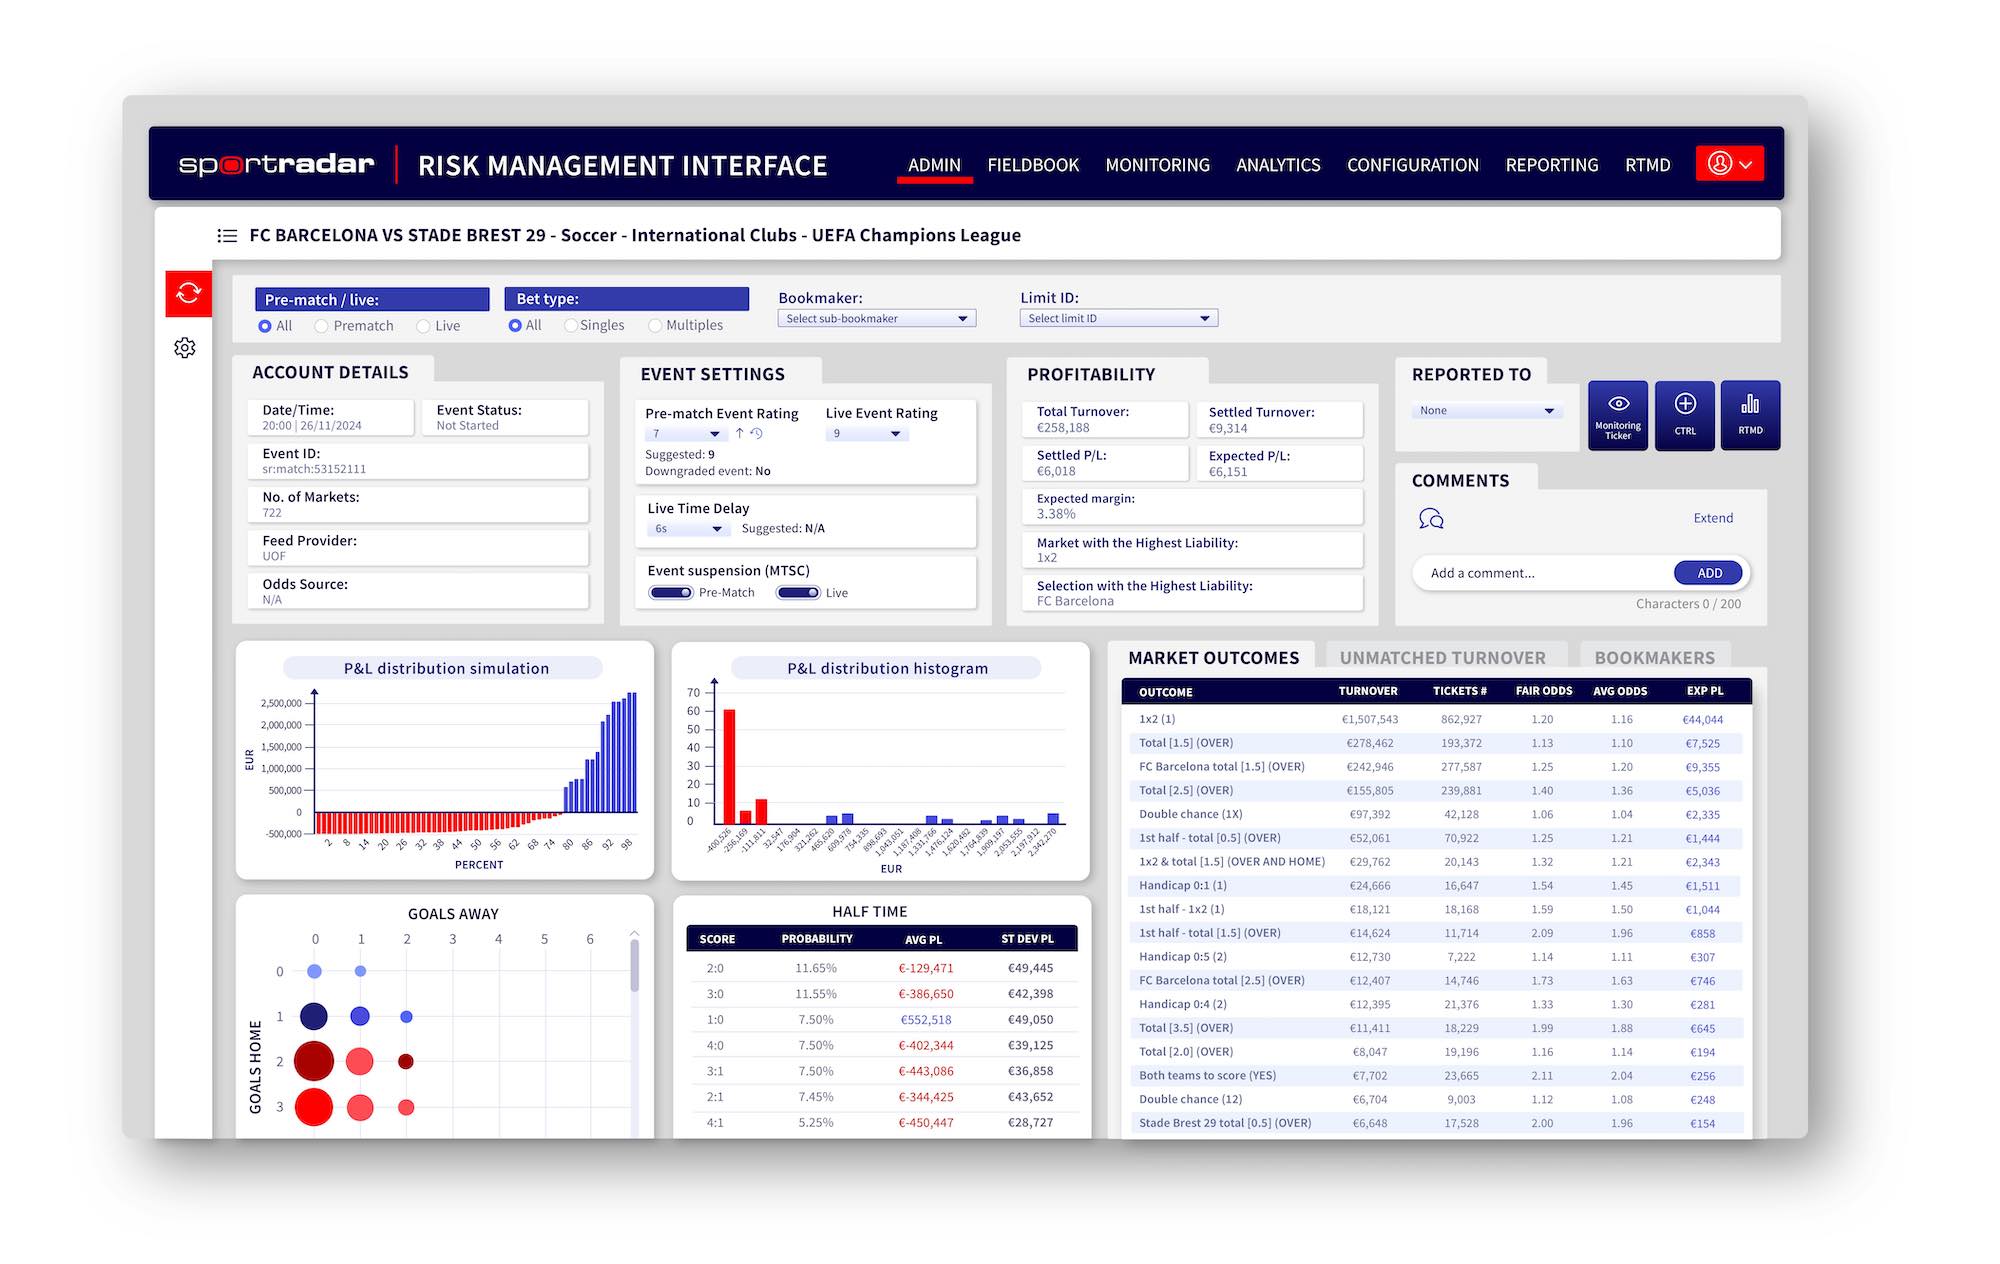Open the MONITORING menu
The height and width of the screenshot is (1264, 2000).
click(x=1157, y=165)
